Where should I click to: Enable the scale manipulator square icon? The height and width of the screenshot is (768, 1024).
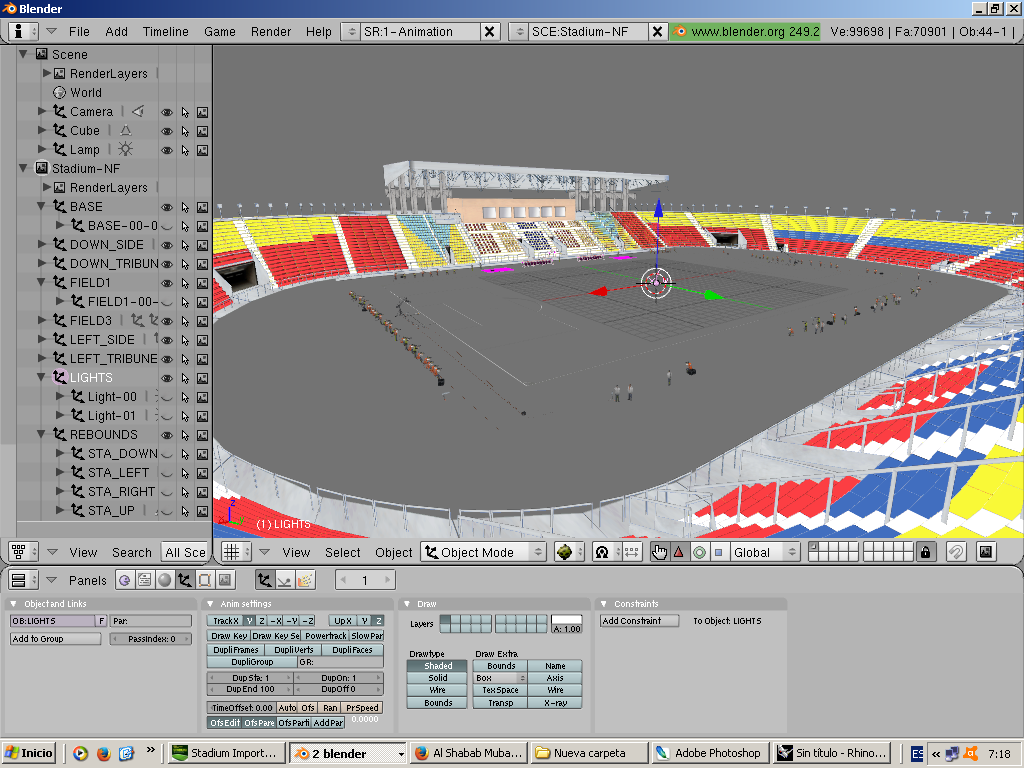(x=718, y=552)
